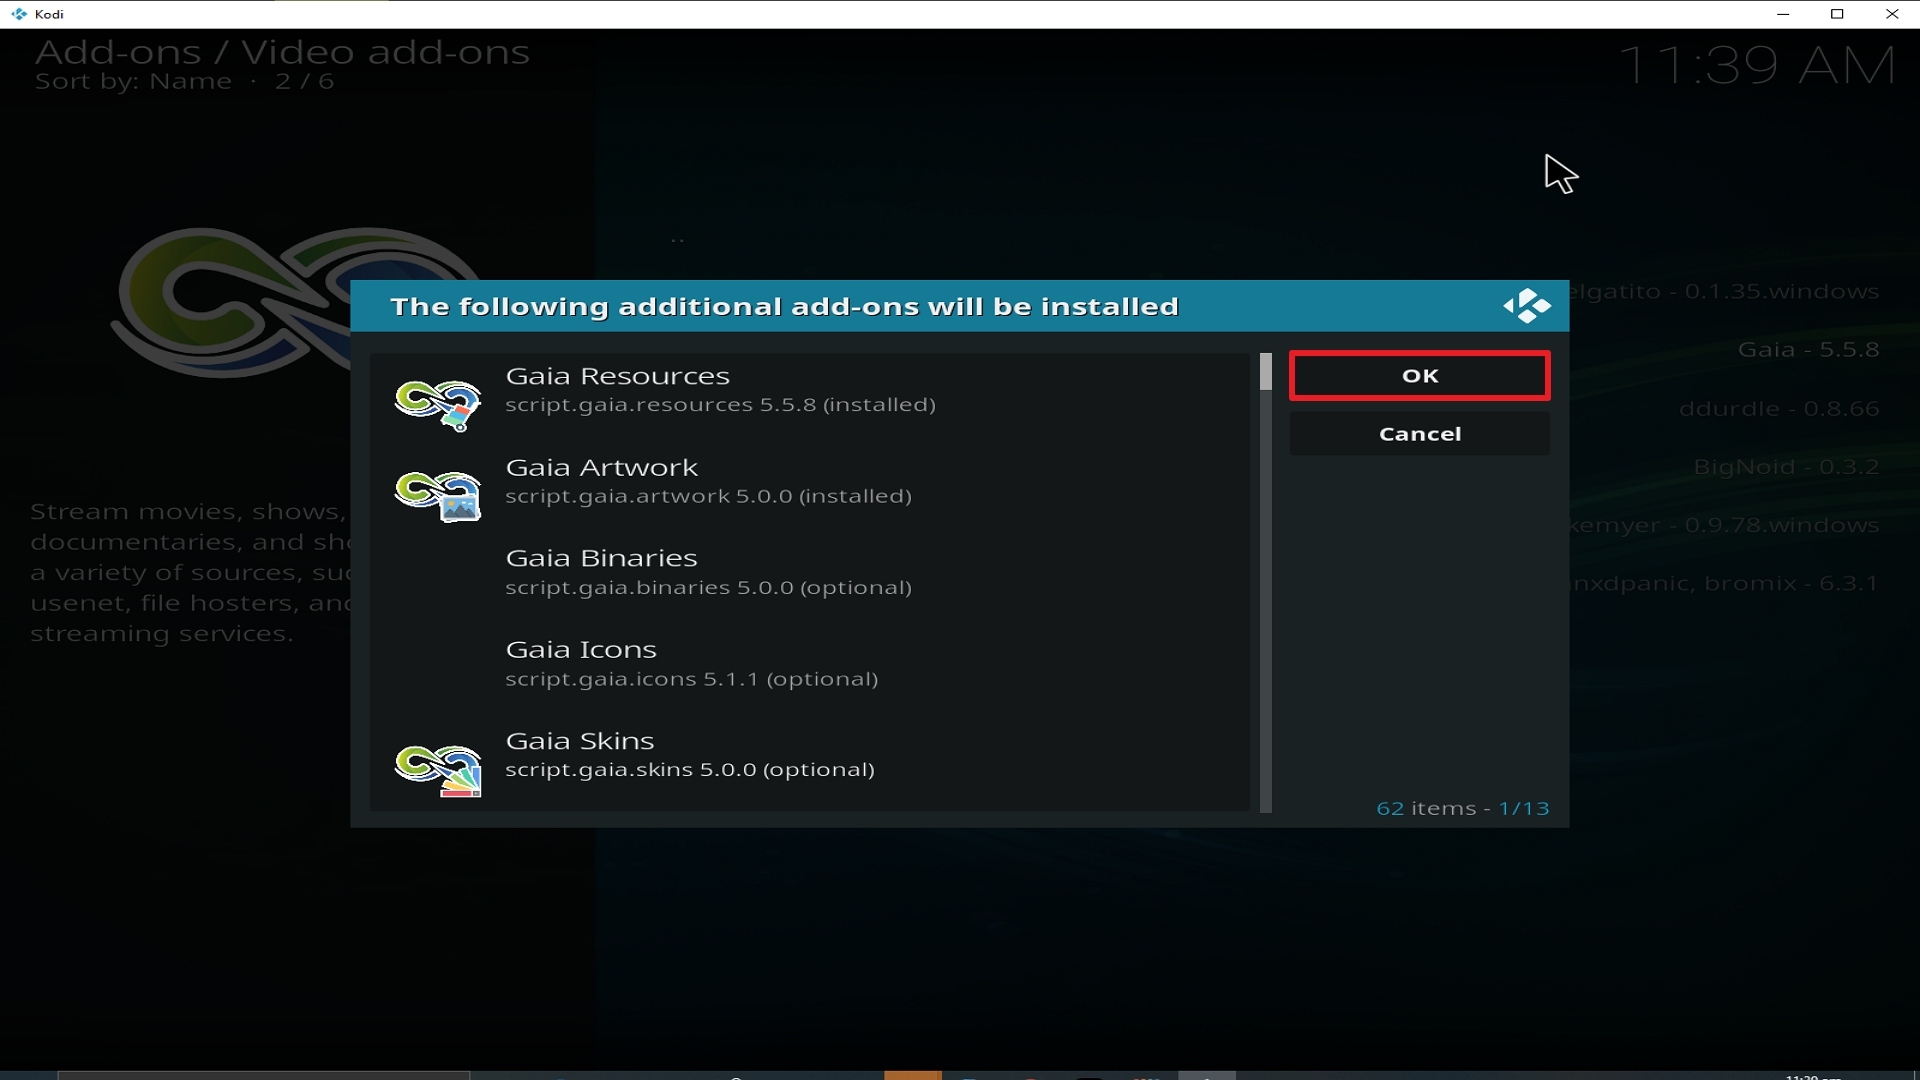Select the Gaia Skins icon
This screenshot has width=1920, height=1080.
point(438,770)
